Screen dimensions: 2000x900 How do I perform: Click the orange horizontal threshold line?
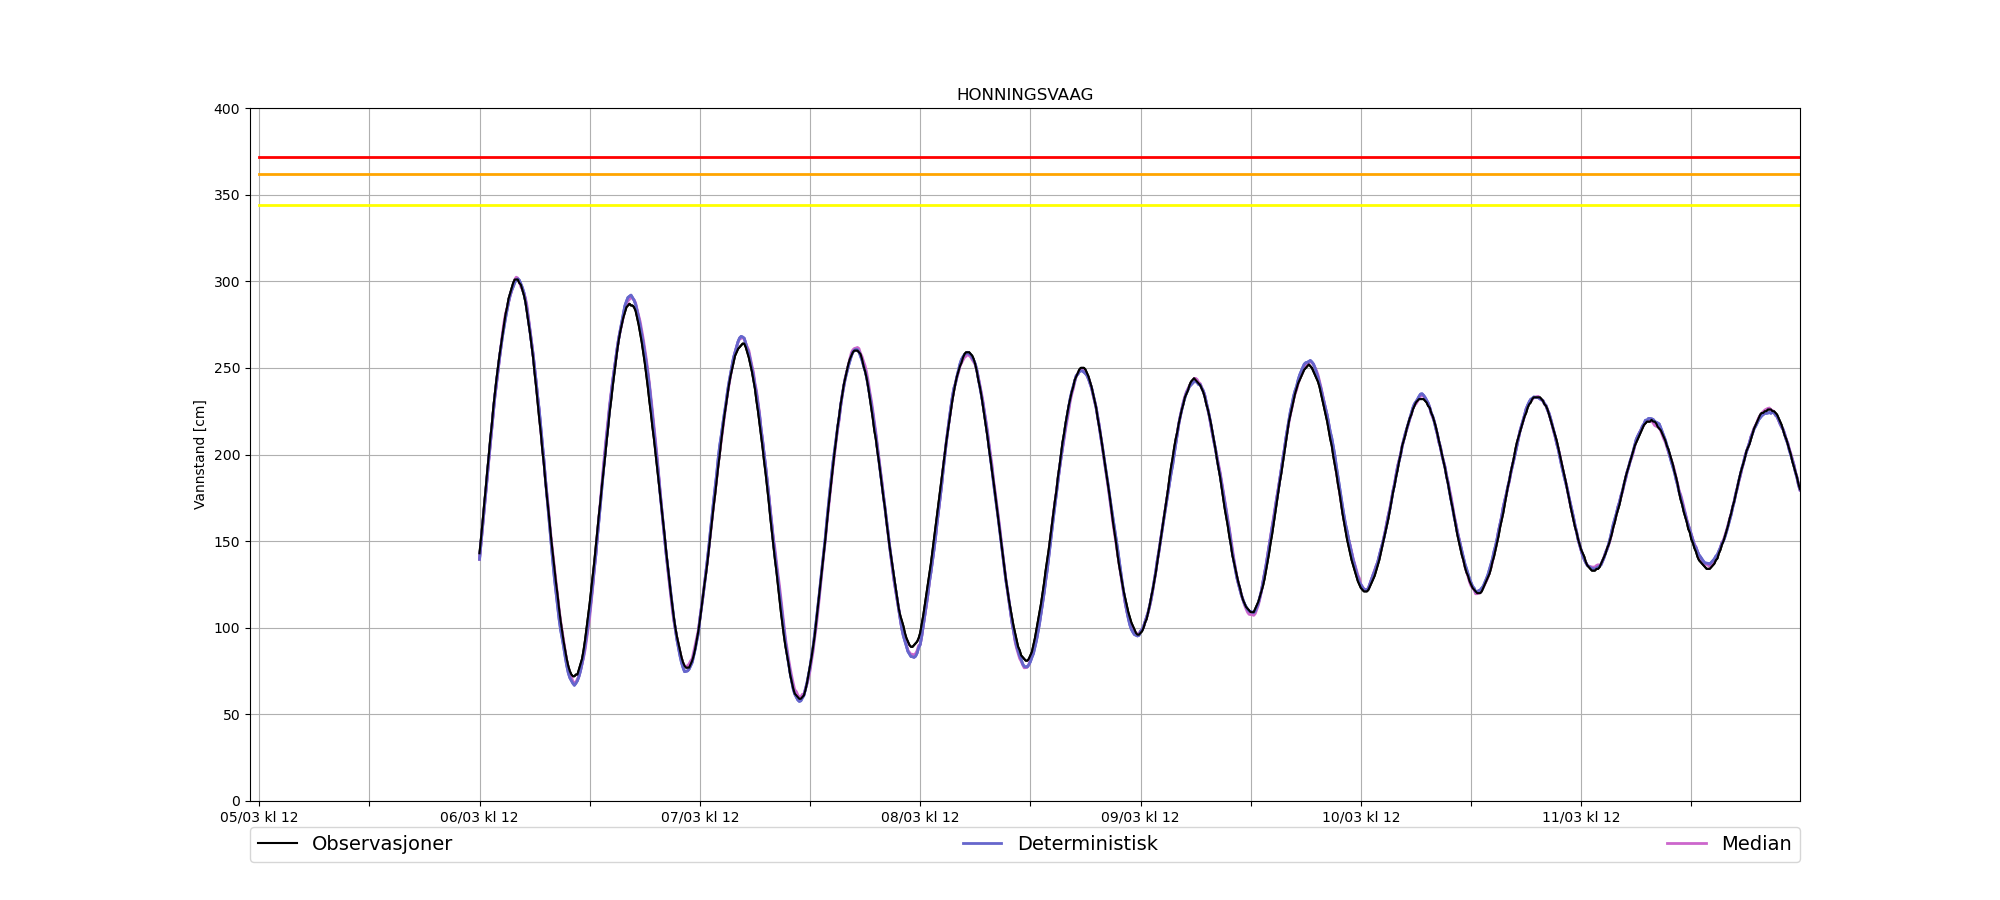click(x=1028, y=174)
